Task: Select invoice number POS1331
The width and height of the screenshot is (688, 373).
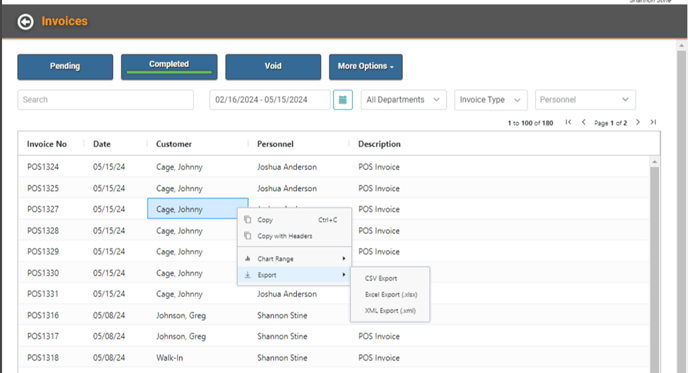Action: click(x=43, y=294)
